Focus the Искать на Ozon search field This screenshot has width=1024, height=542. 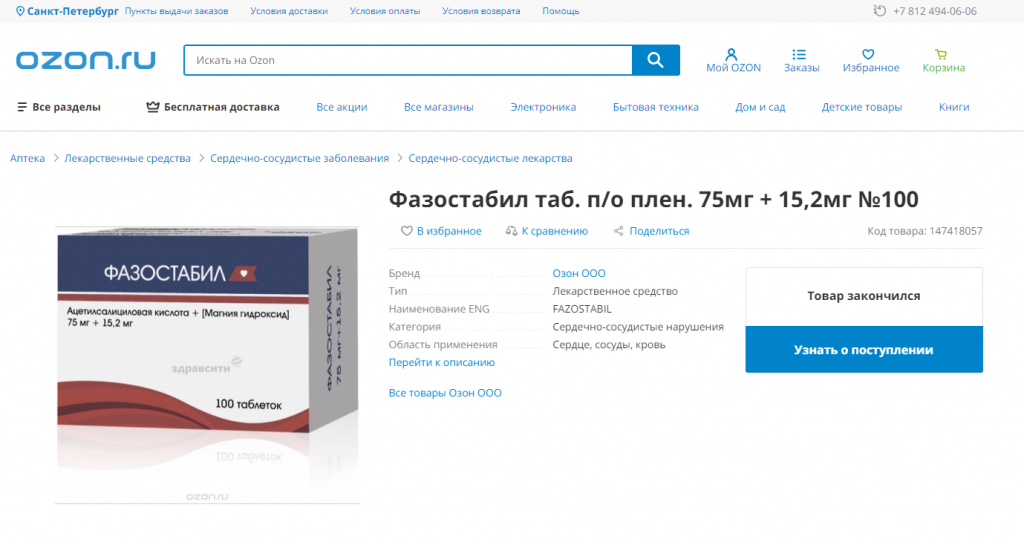click(408, 60)
